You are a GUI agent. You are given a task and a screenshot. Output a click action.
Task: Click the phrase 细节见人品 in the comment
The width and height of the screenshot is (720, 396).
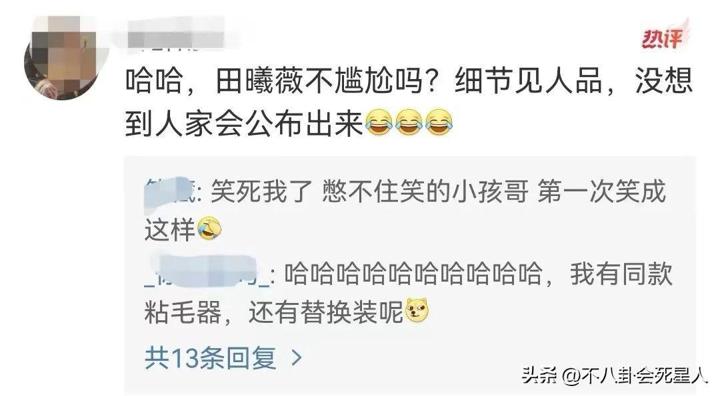pos(528,81)
